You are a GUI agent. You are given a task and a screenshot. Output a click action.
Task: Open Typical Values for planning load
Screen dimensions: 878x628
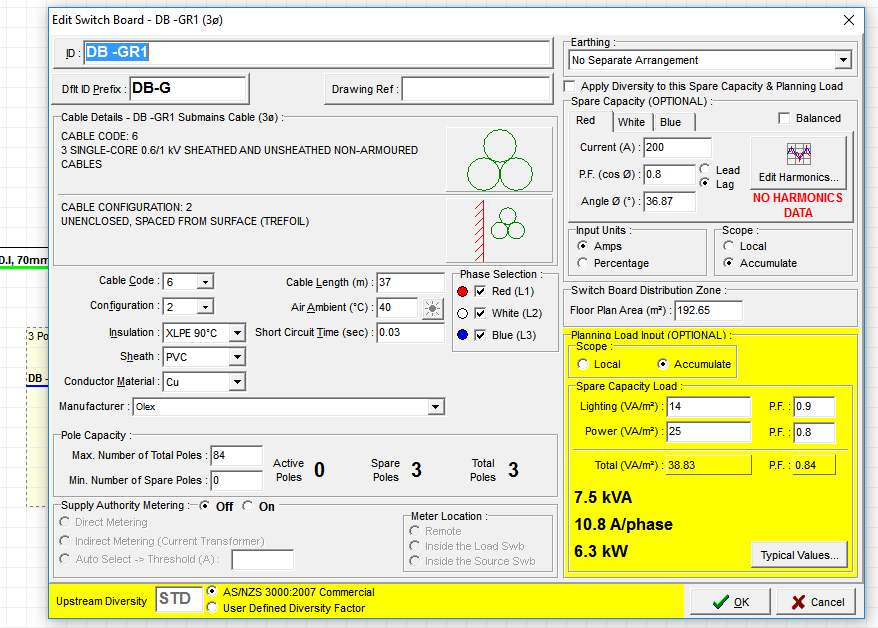pos(798,555)
